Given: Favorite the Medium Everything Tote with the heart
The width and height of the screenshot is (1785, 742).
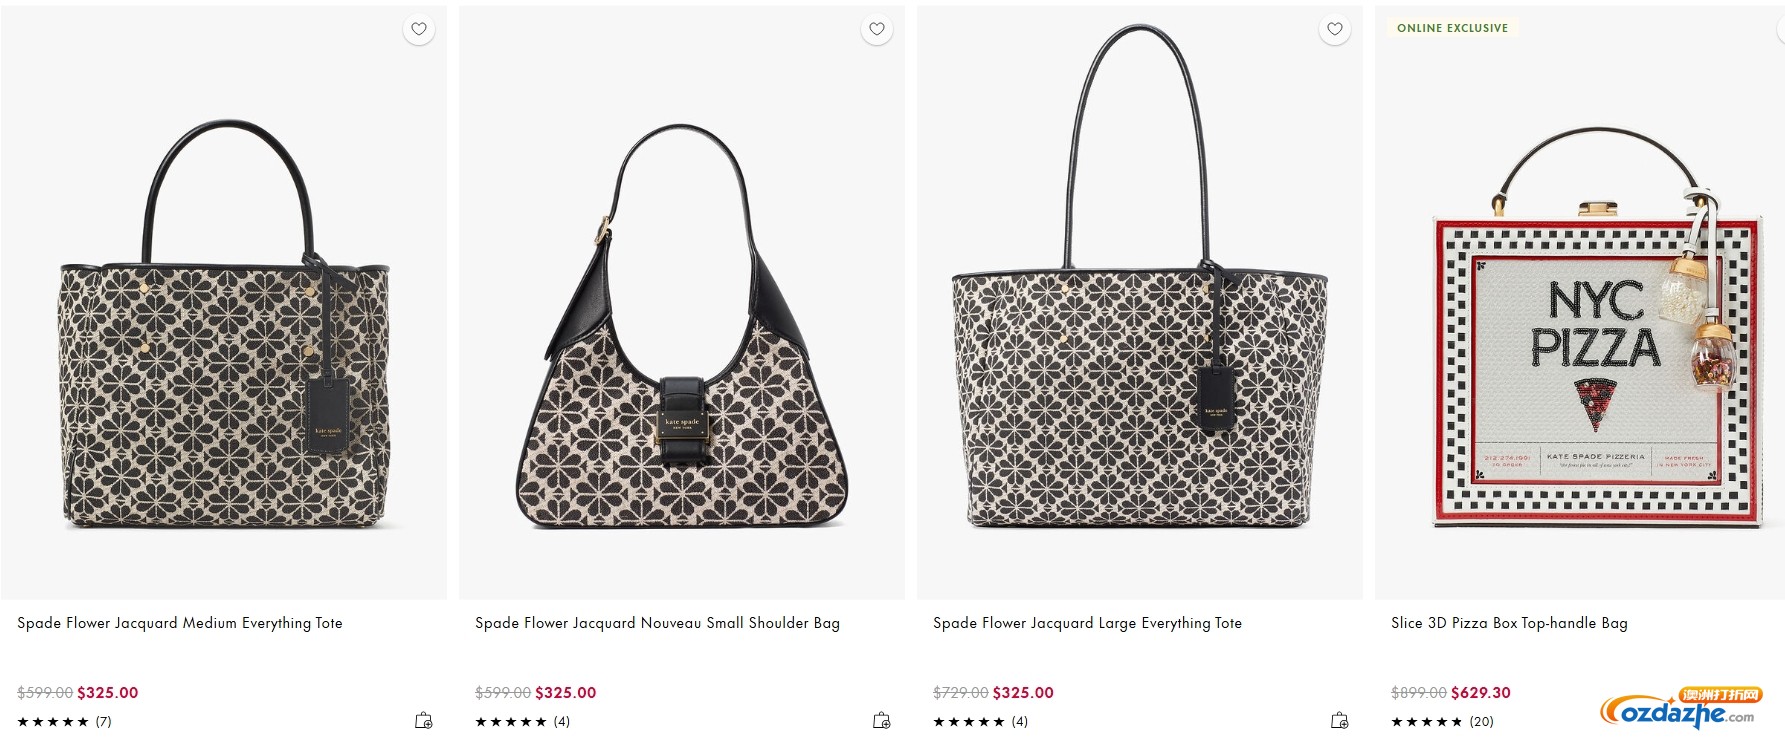Looking at the screenshot, I should pos(419,29).
